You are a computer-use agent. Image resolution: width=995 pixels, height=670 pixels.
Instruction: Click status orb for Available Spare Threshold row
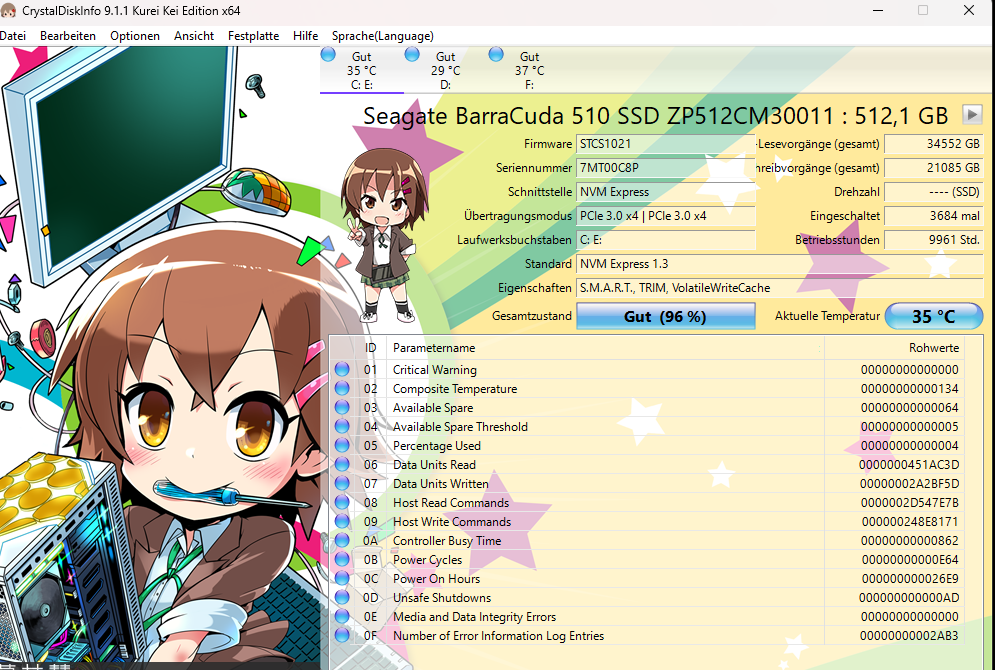pyautogui.click(x=342, y=426)
